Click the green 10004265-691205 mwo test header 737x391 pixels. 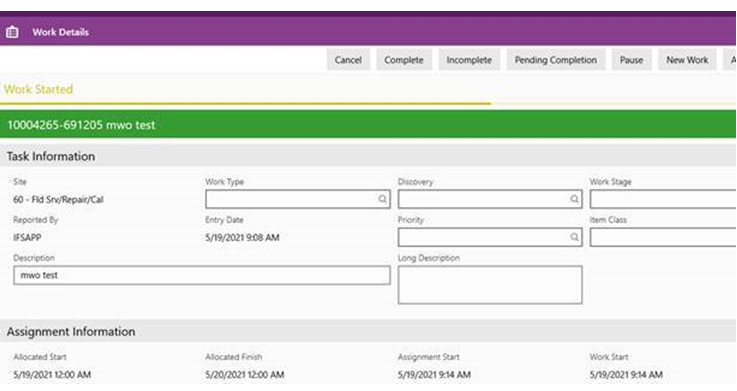pos(368,125)
